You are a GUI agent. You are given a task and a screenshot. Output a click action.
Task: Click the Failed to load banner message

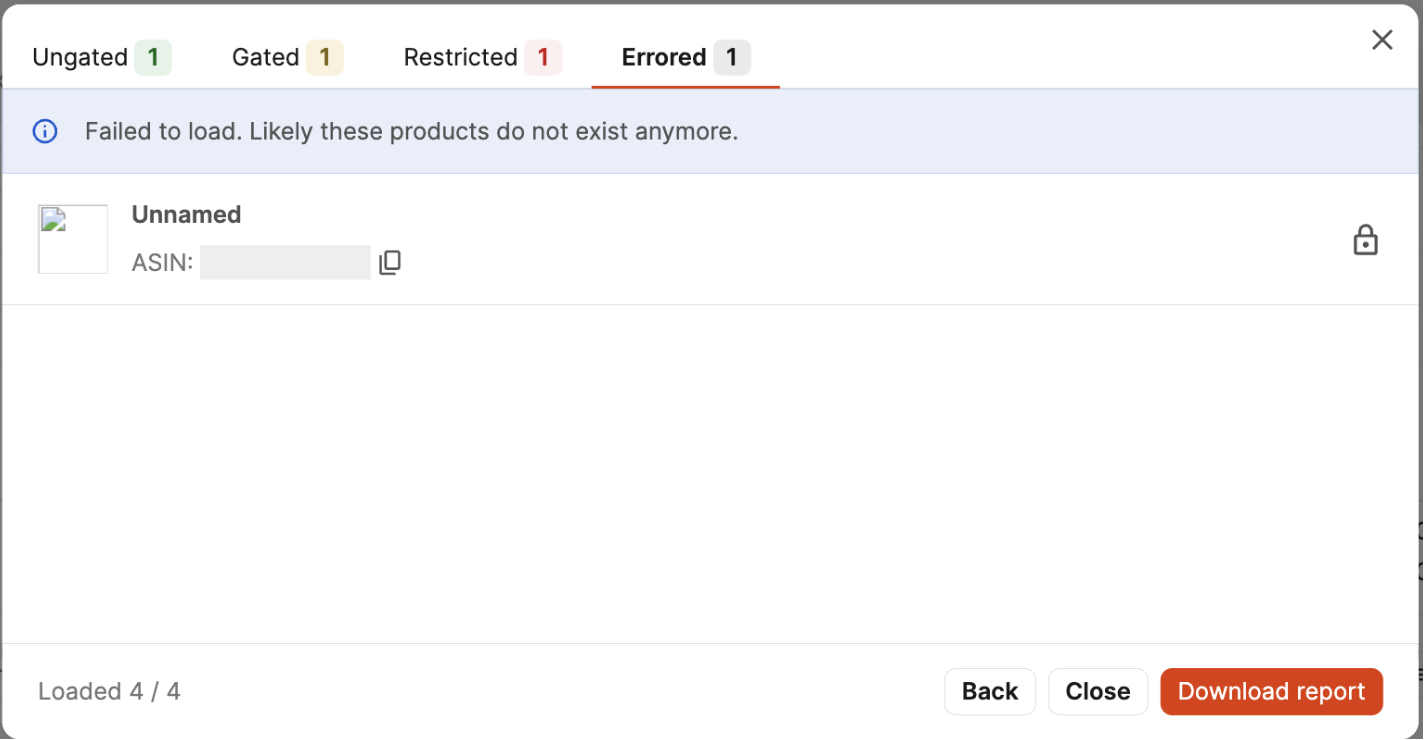click(411, 131)
